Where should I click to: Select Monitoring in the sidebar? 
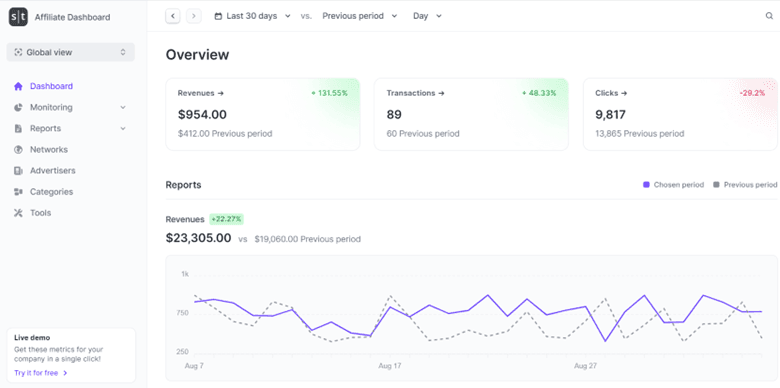coord(51,107)
